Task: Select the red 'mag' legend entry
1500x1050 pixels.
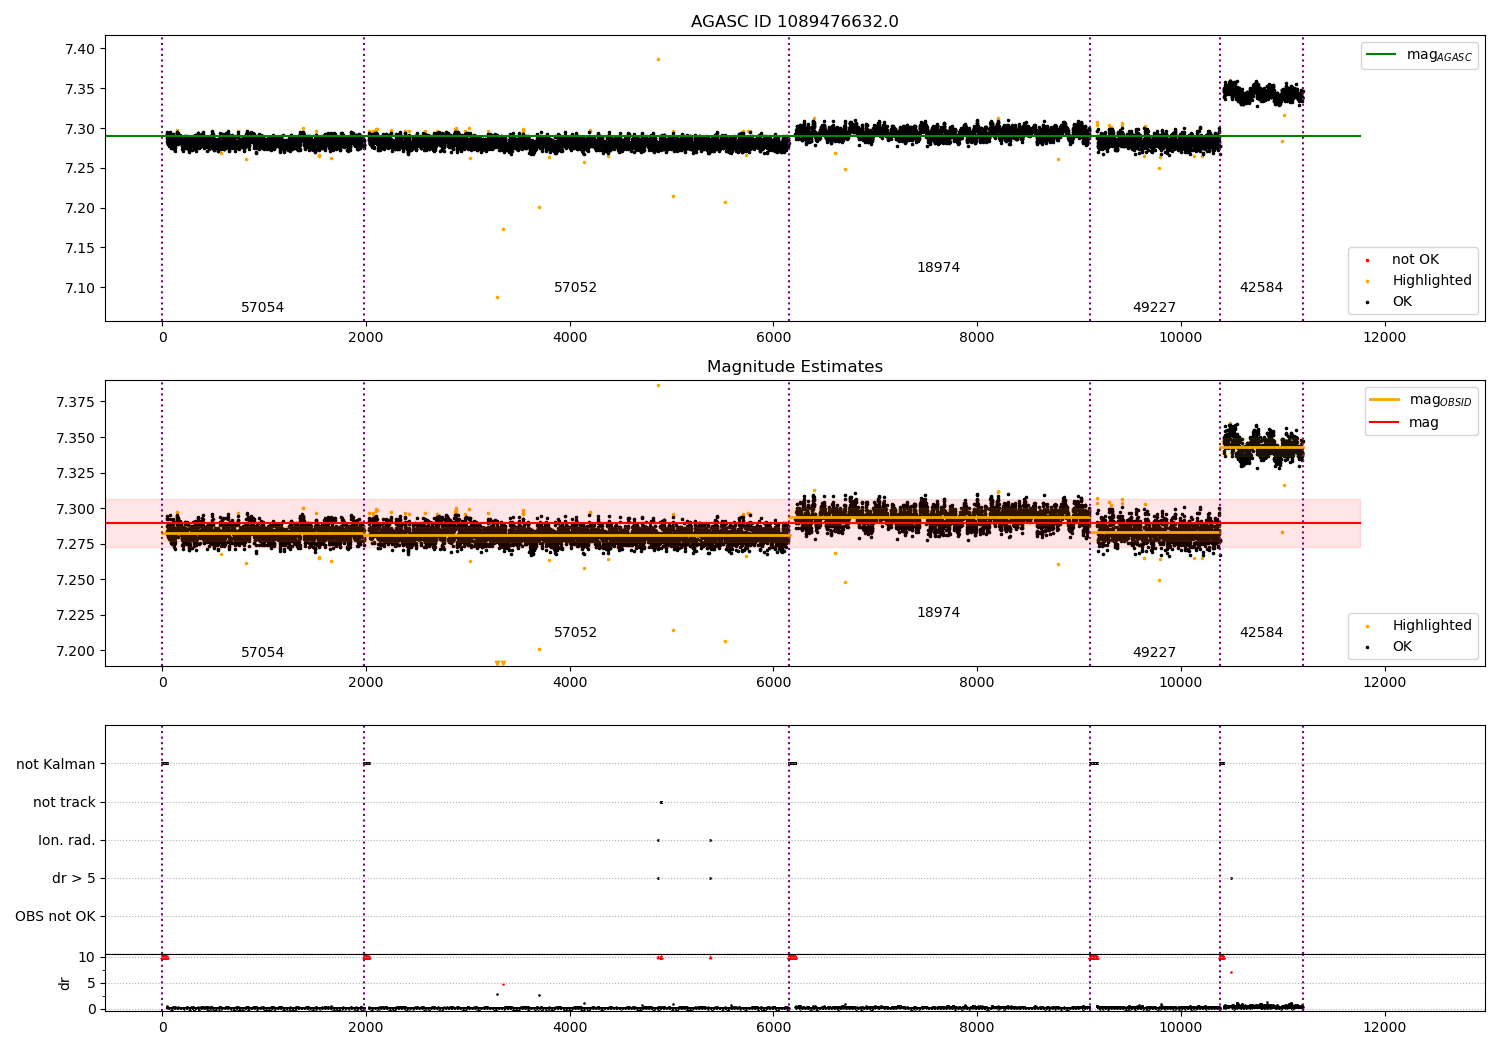Action: [1404, 422]
